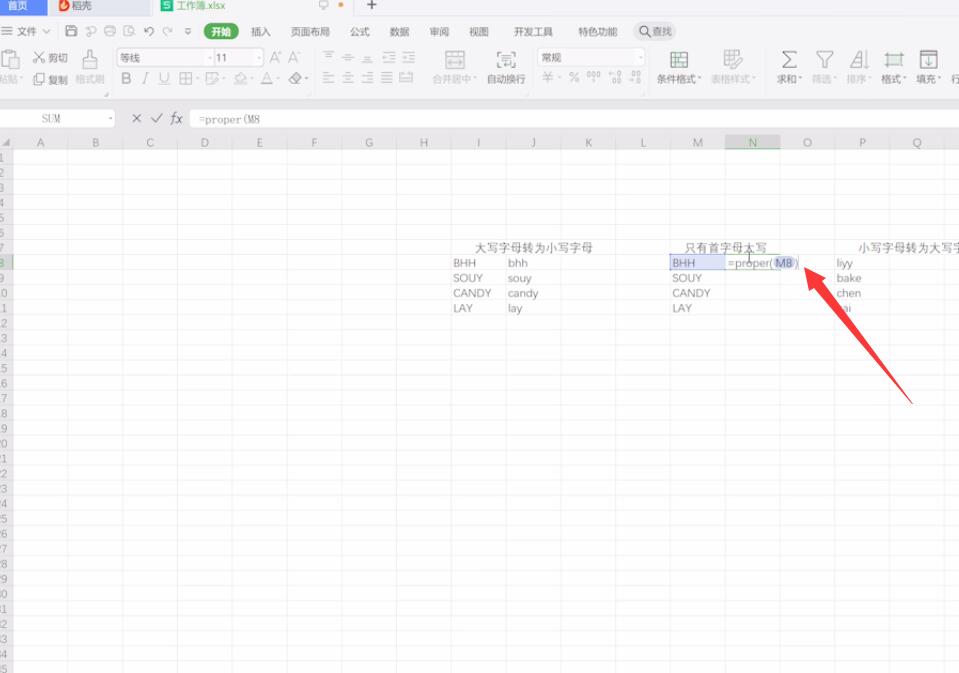Click cell containing bake
959x673 pixels.
click(x=862, y=278)
